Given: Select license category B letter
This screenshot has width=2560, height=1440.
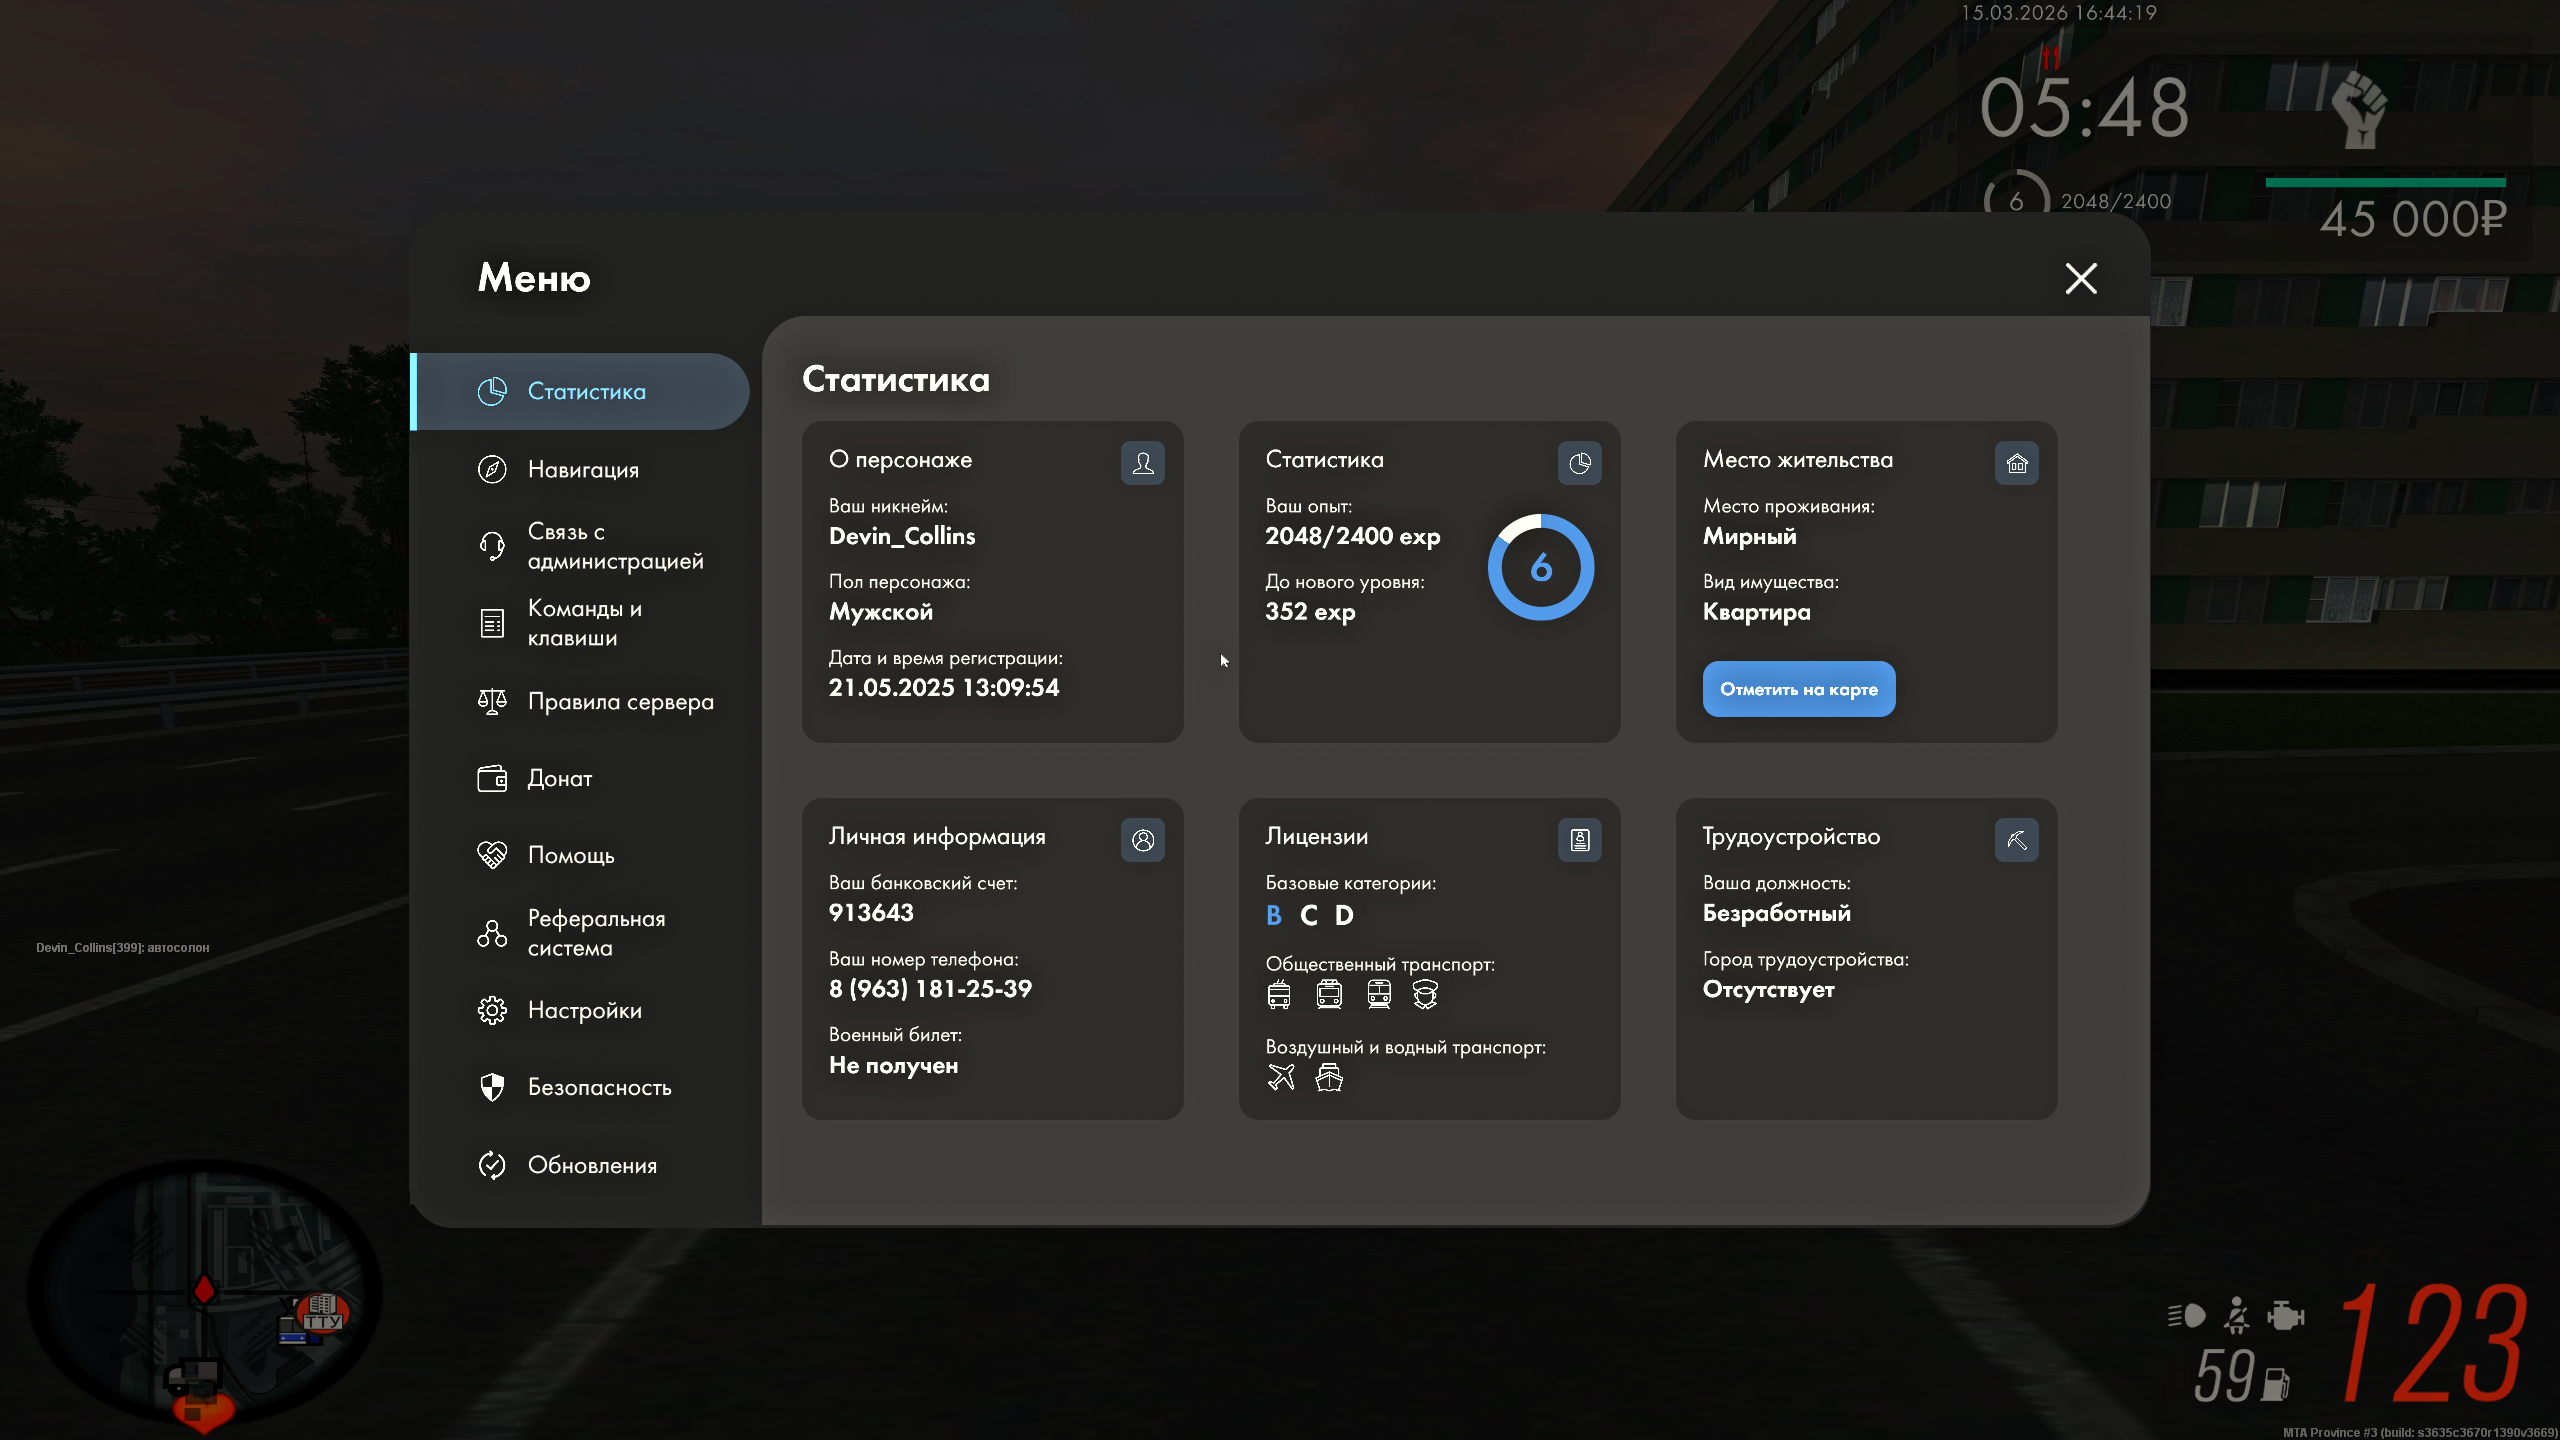Looking at the screenshot, I should [x=1273, y=915].
